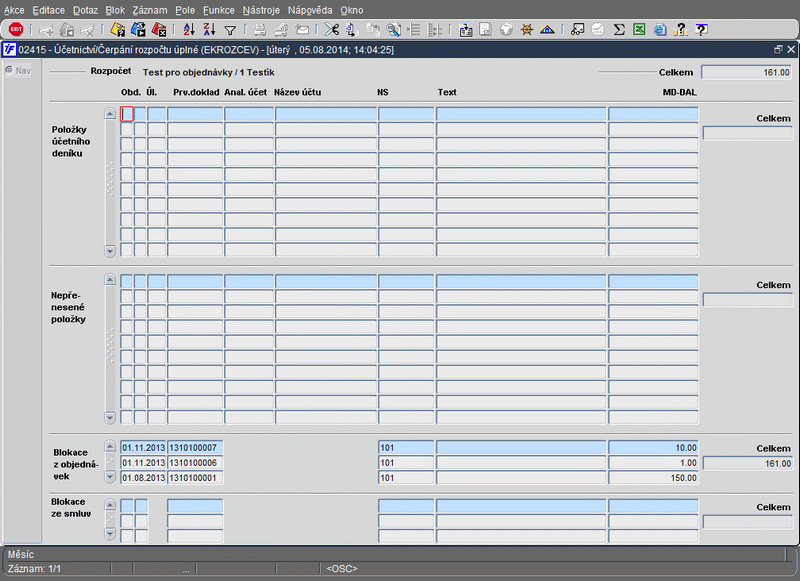Click scroll-down arrow of Nepřenesené položky

pos(110,417)
